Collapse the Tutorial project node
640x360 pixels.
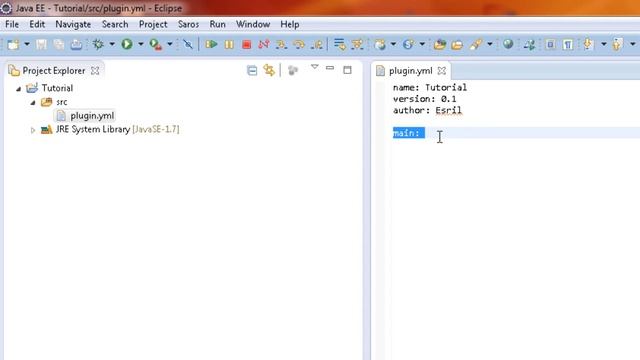[18, 89]
